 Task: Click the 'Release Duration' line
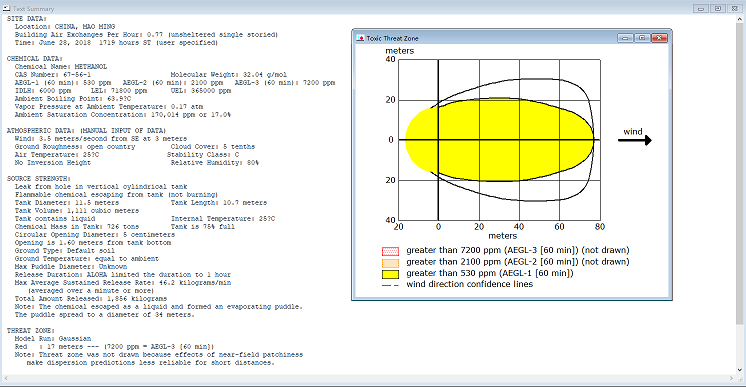tap(123, 275)
